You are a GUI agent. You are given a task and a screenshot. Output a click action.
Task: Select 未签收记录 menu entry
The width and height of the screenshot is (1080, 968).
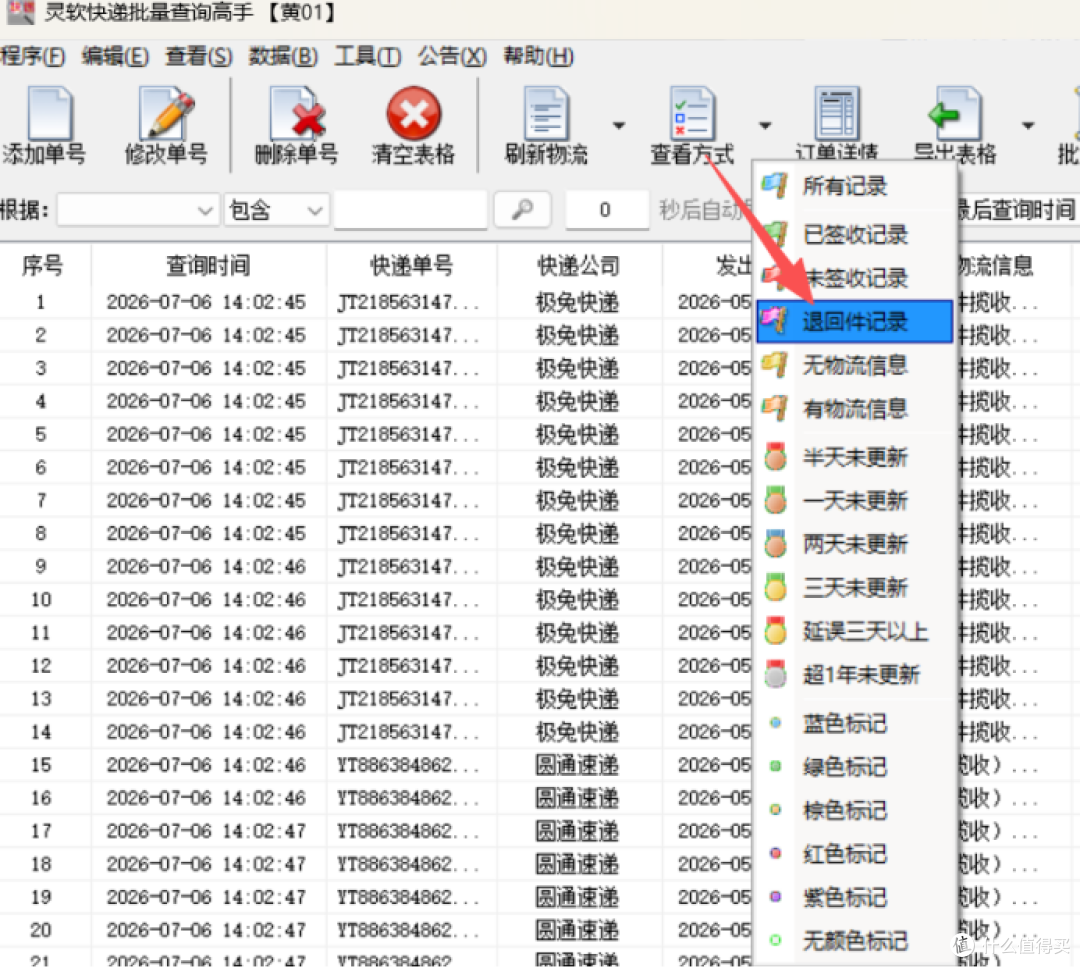tap(855, 278)
